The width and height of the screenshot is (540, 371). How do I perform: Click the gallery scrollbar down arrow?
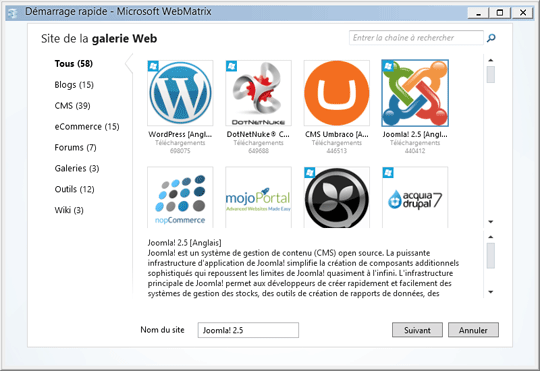tap(491, 222)
